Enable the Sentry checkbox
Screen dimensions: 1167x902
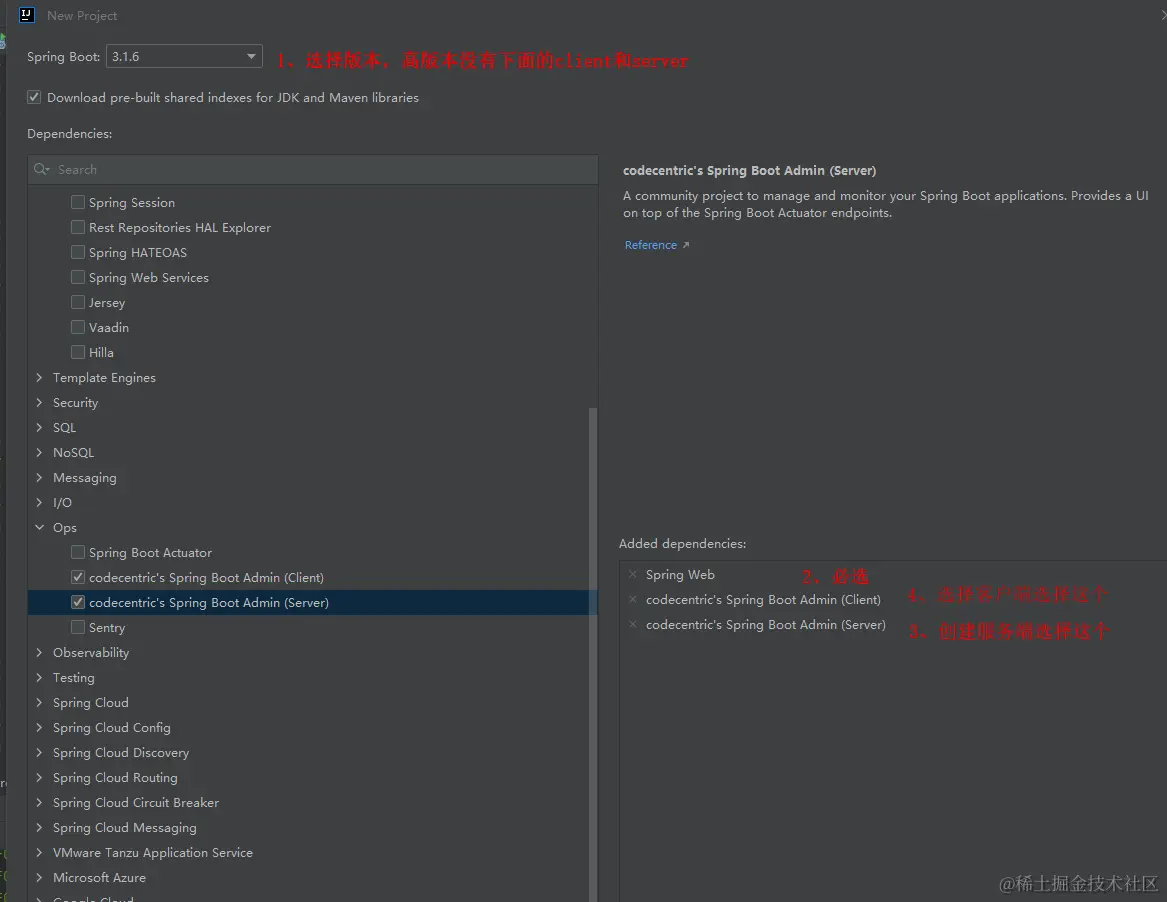pyautogui.click(x=77, y=627)
